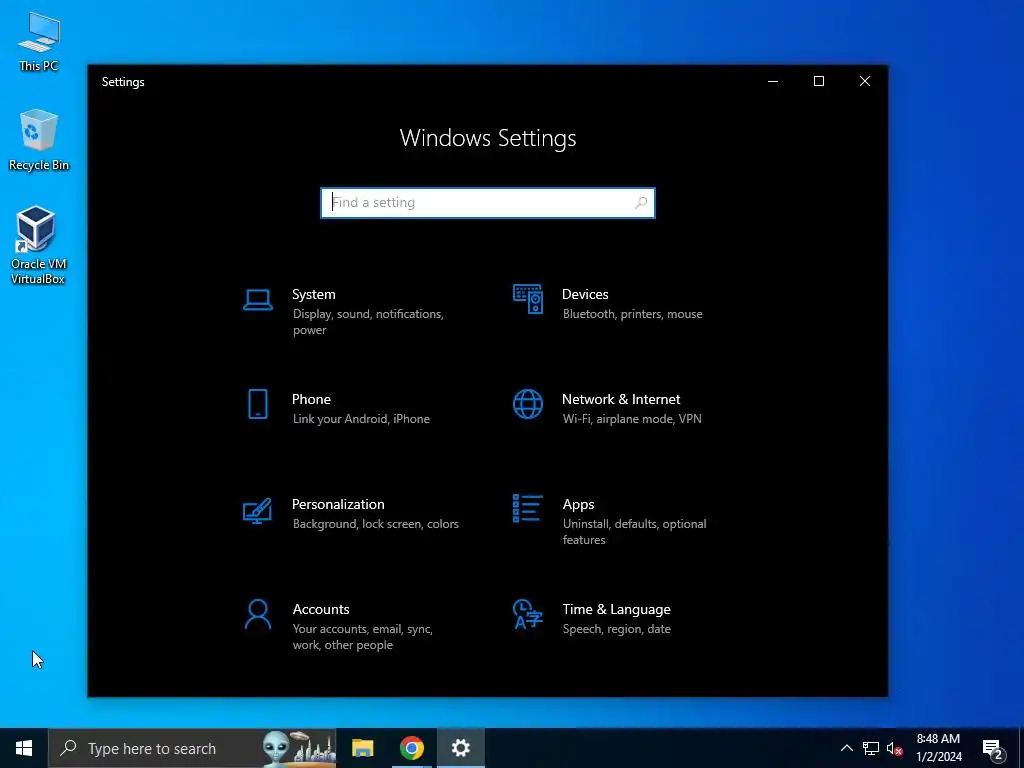1024x768 pixels.
Task: Open the Windows Start menu
Action: 24,748
